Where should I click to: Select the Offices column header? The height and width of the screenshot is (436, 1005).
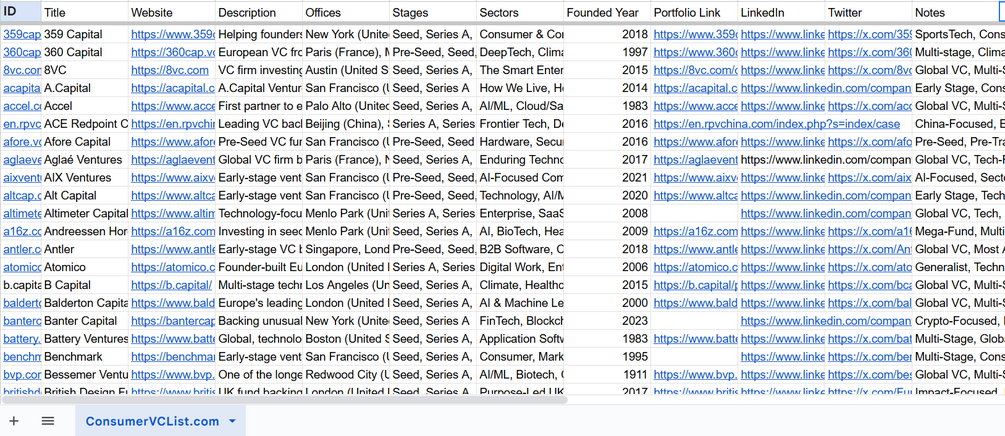(346, 12)
